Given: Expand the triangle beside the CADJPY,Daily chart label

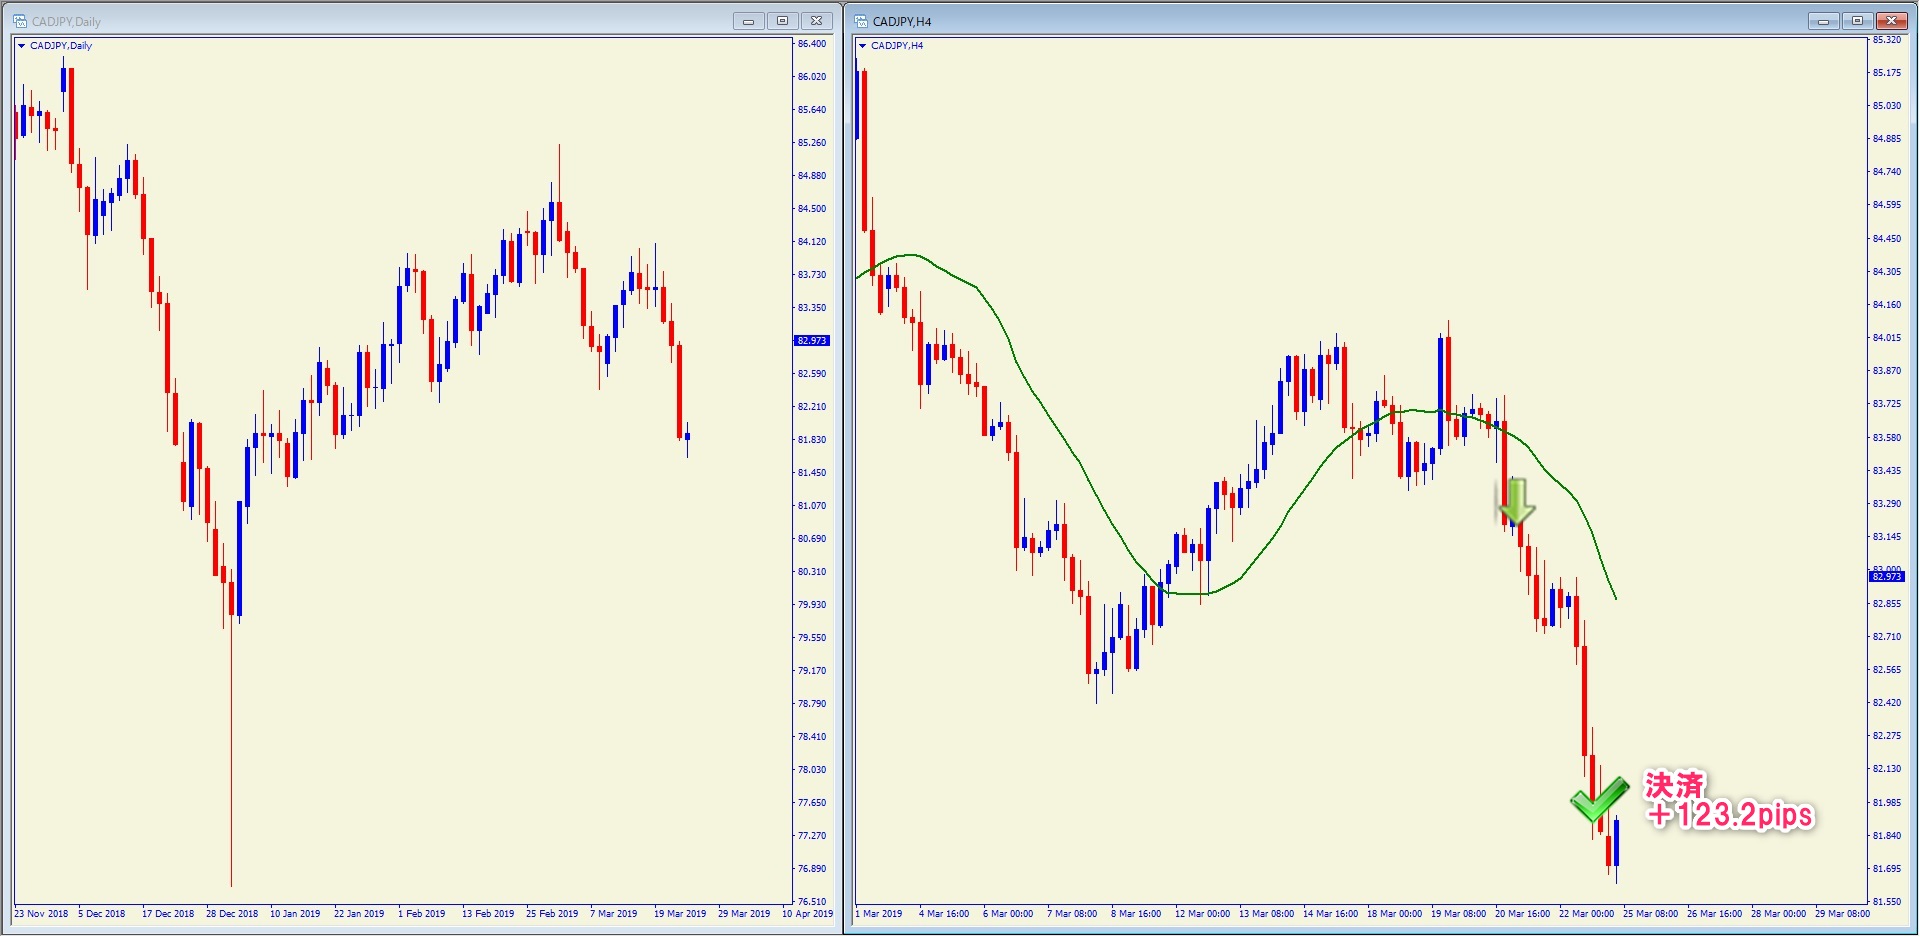Looking at the screenshot, I should tap(21, 46).
